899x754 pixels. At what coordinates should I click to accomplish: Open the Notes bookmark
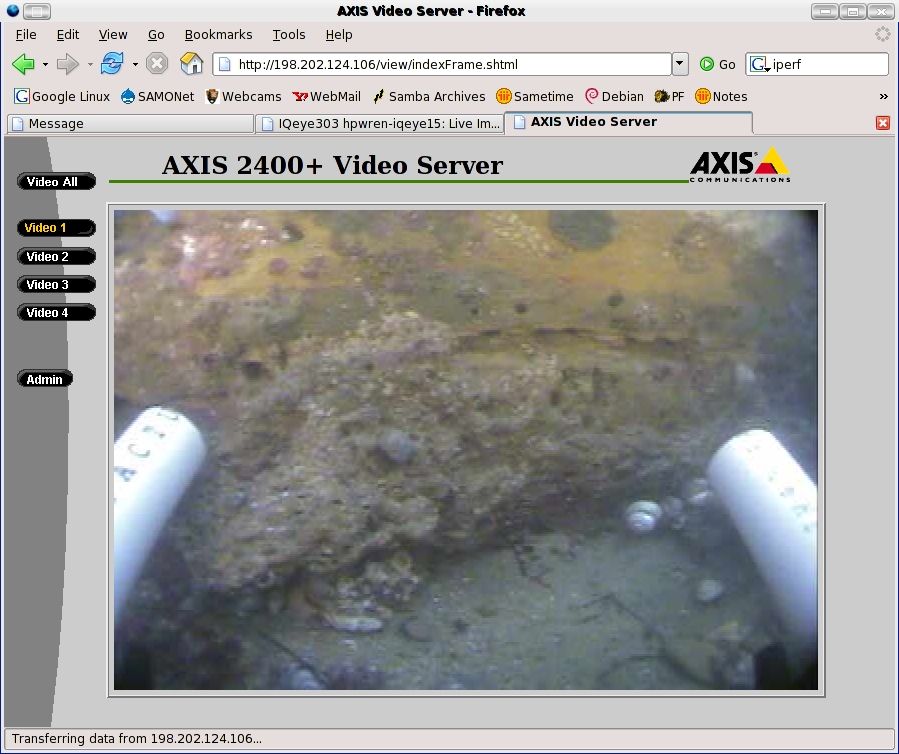coord(721,96)
